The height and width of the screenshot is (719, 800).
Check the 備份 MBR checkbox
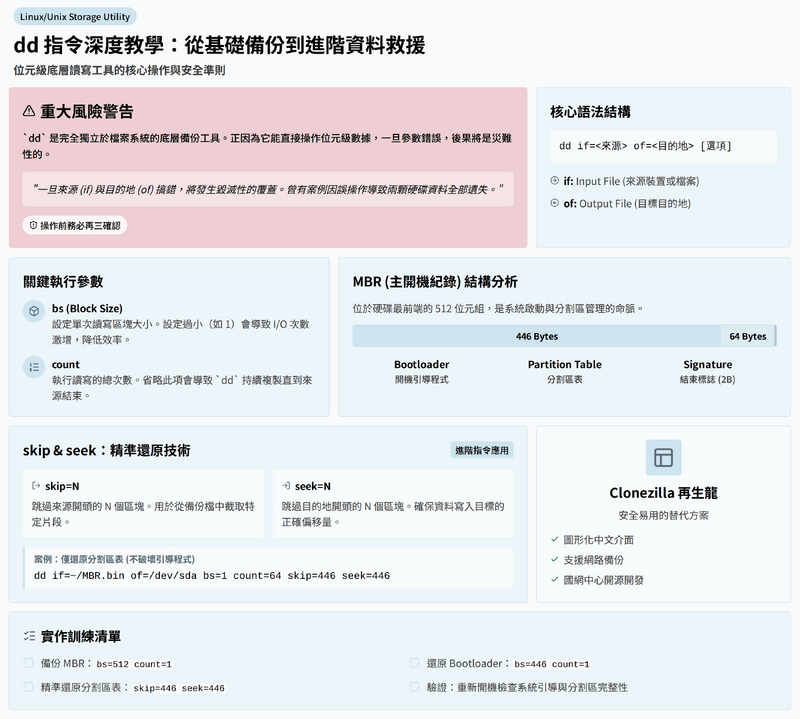pos(28,663)
